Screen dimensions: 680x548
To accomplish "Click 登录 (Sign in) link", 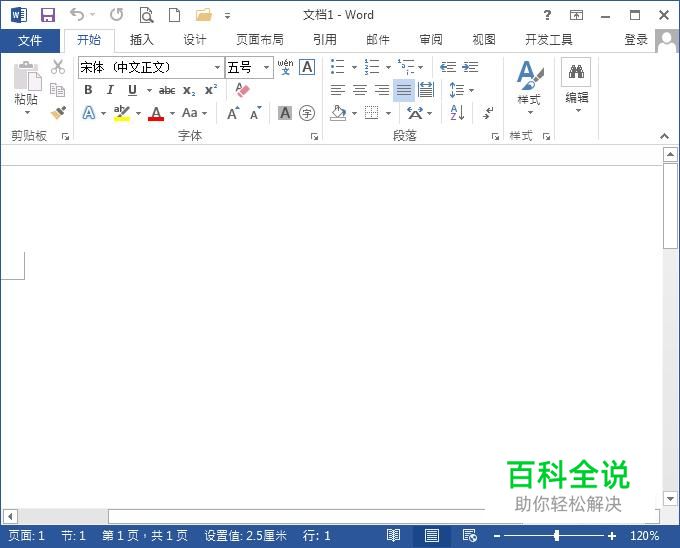I will (636, 40).
